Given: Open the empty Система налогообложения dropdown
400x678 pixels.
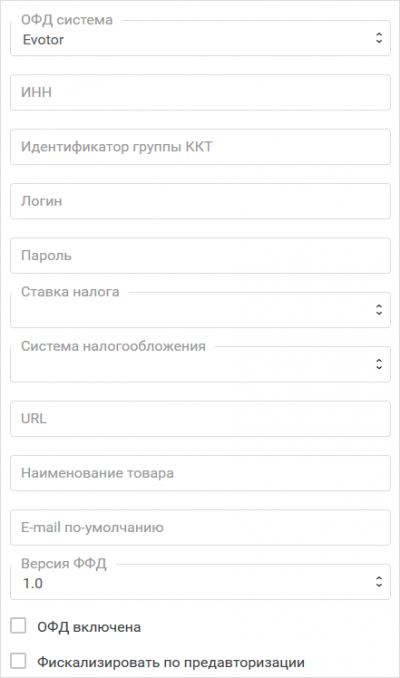Looking at the screenshot, I should click(x=200, y=364).
